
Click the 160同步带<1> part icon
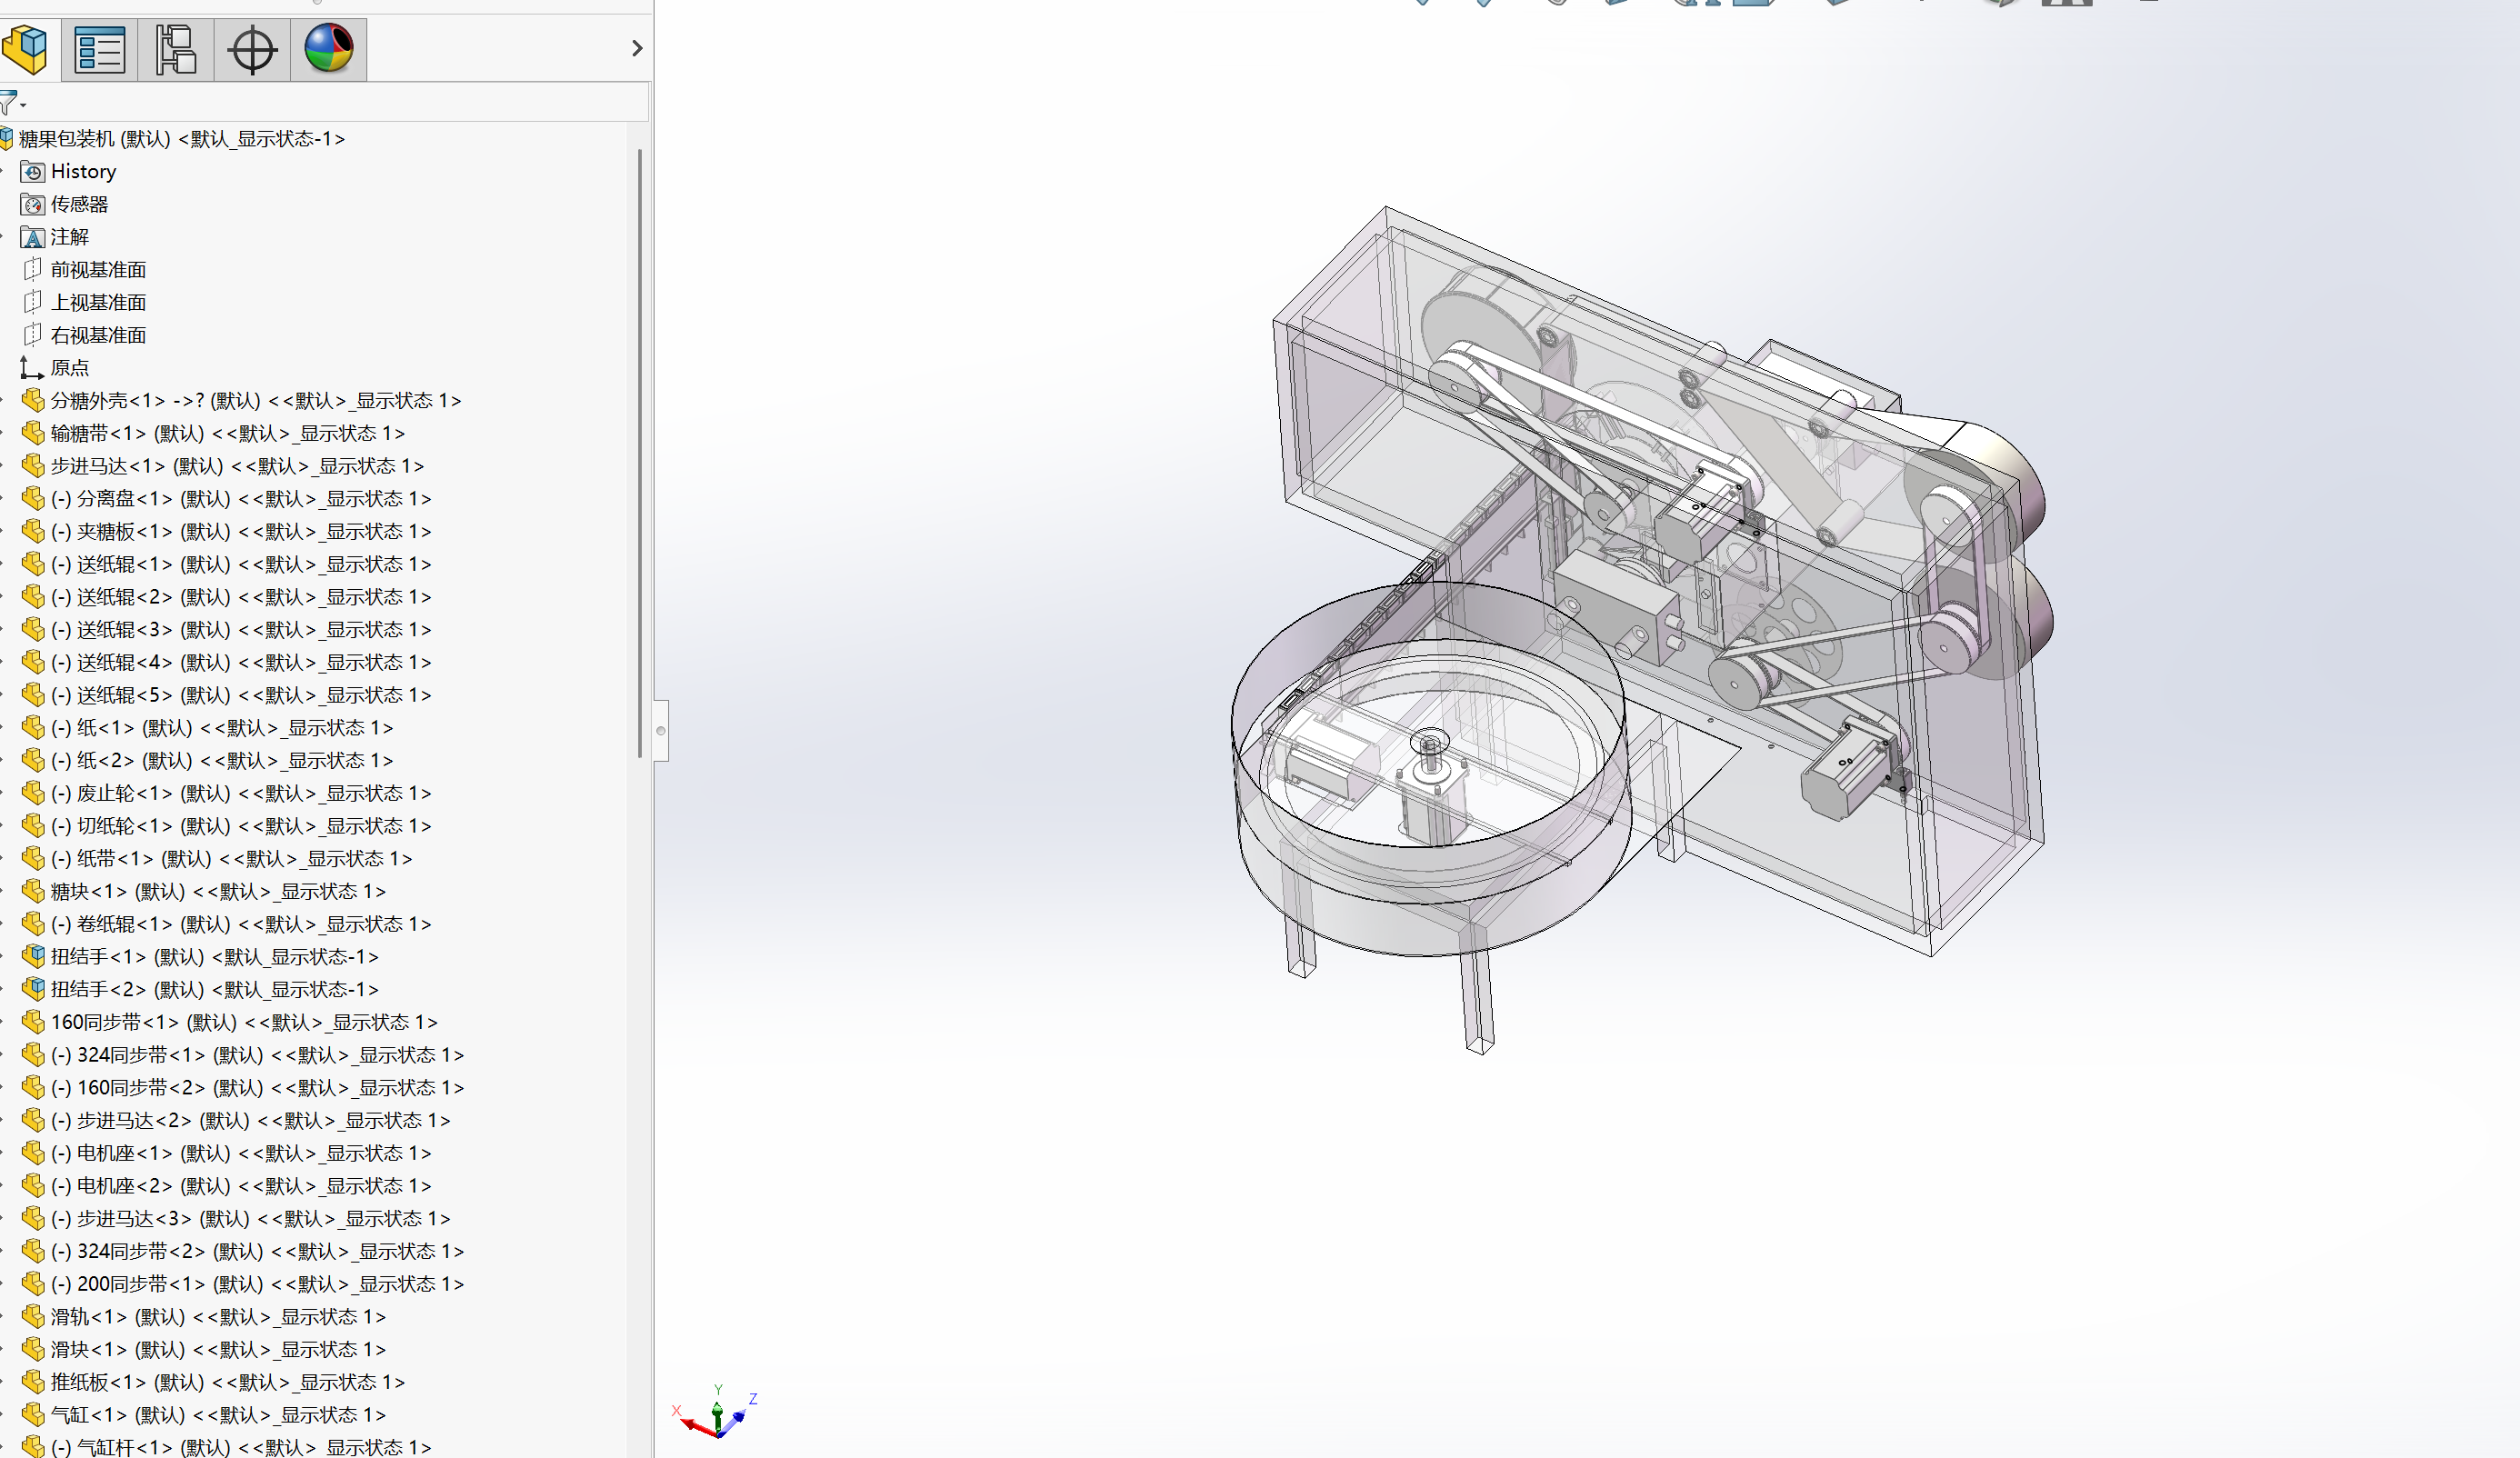[x=33, y=1023]
